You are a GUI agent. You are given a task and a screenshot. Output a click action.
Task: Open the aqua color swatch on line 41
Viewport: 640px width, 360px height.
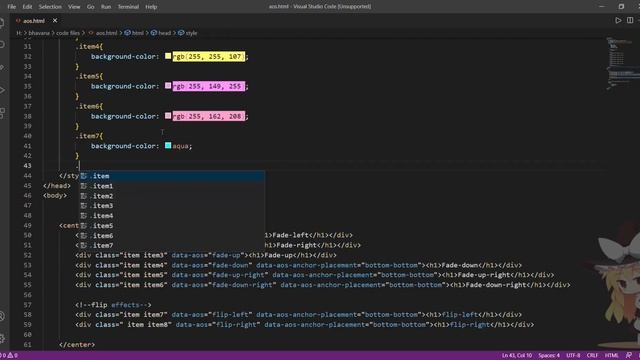point(168,146)
